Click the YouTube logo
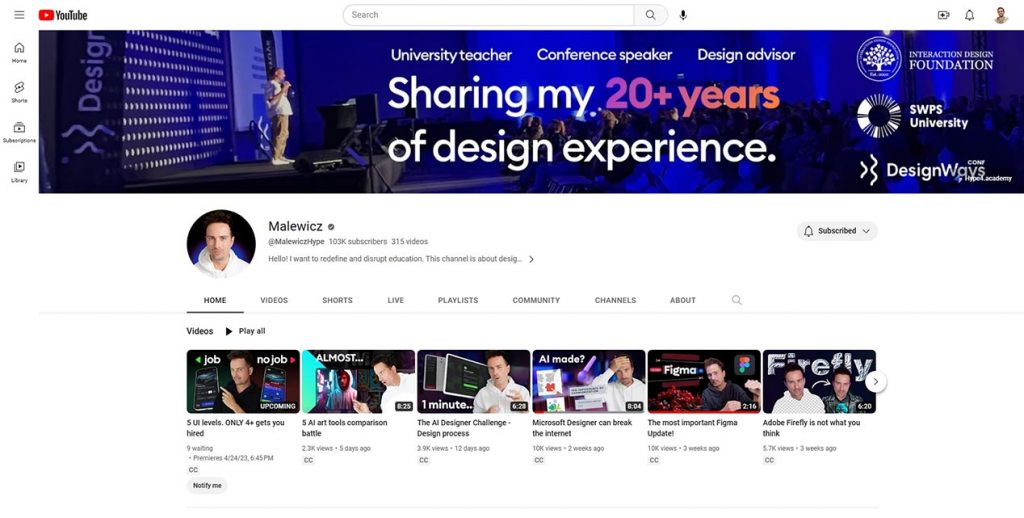 [x=63, y=15]
